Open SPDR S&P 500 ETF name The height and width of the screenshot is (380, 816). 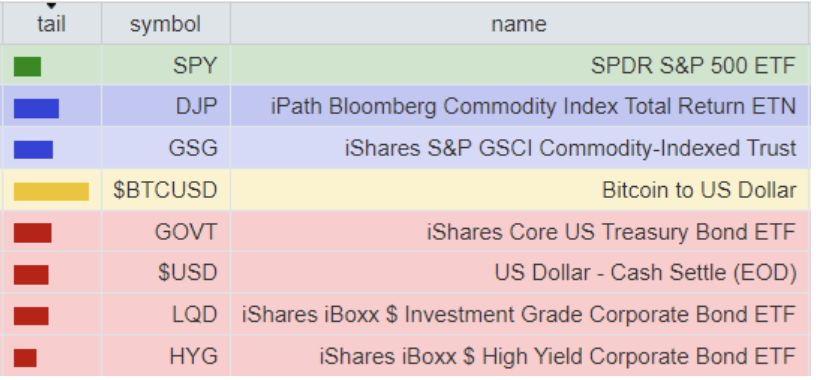tap(693, 66)
